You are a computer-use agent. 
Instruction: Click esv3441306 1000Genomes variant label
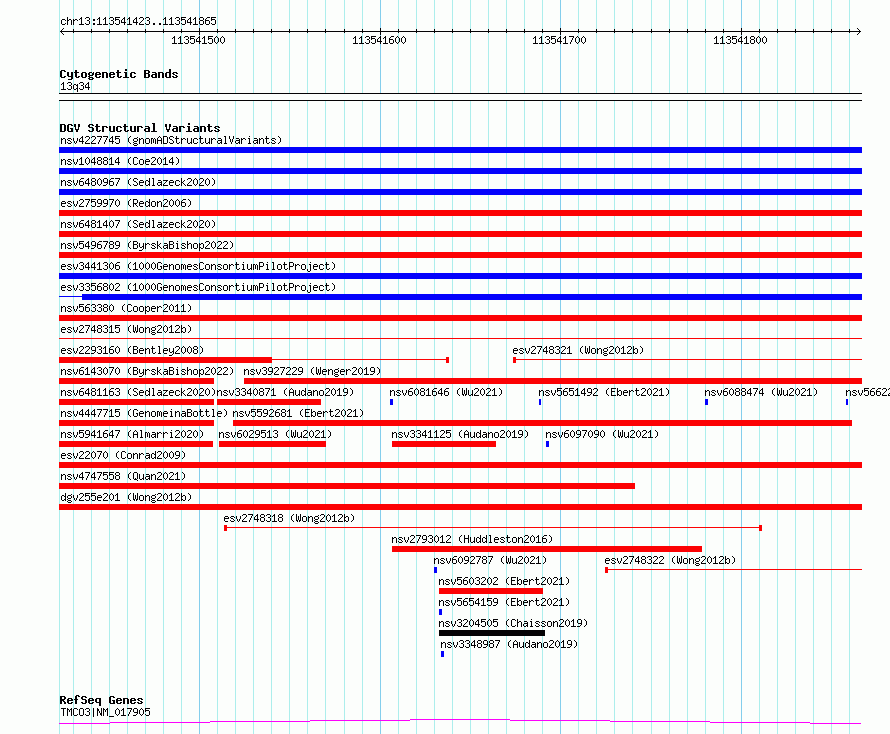198,266
